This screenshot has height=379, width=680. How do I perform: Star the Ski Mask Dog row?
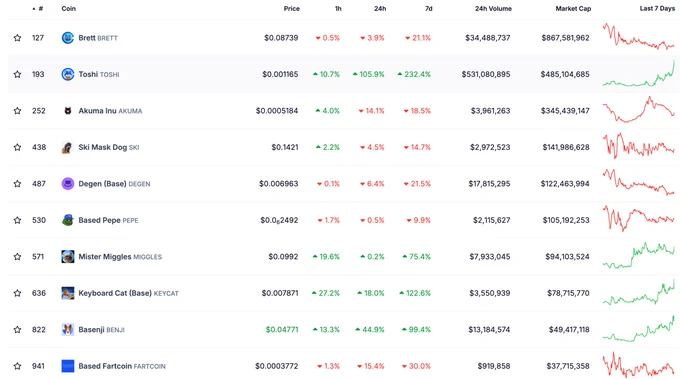[17, 147]
